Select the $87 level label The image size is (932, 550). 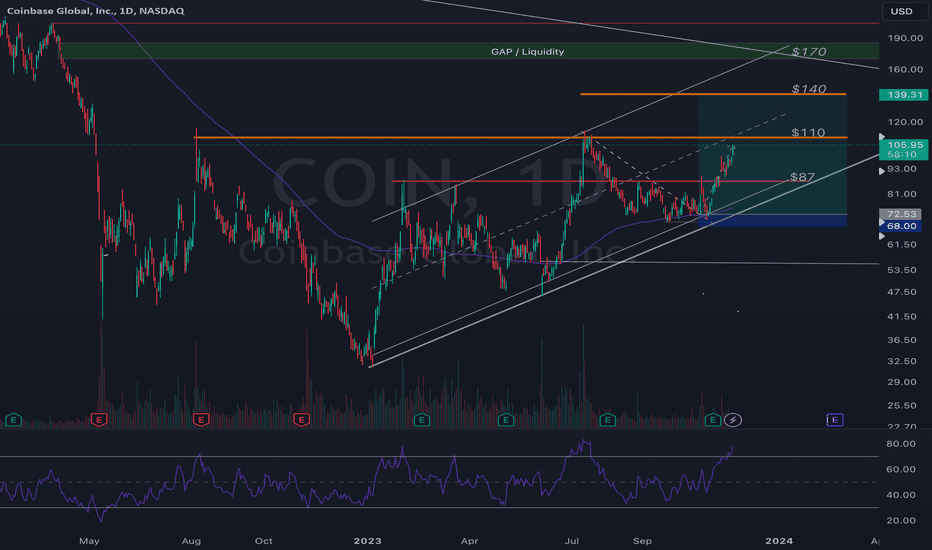click(x=802, y=177)
